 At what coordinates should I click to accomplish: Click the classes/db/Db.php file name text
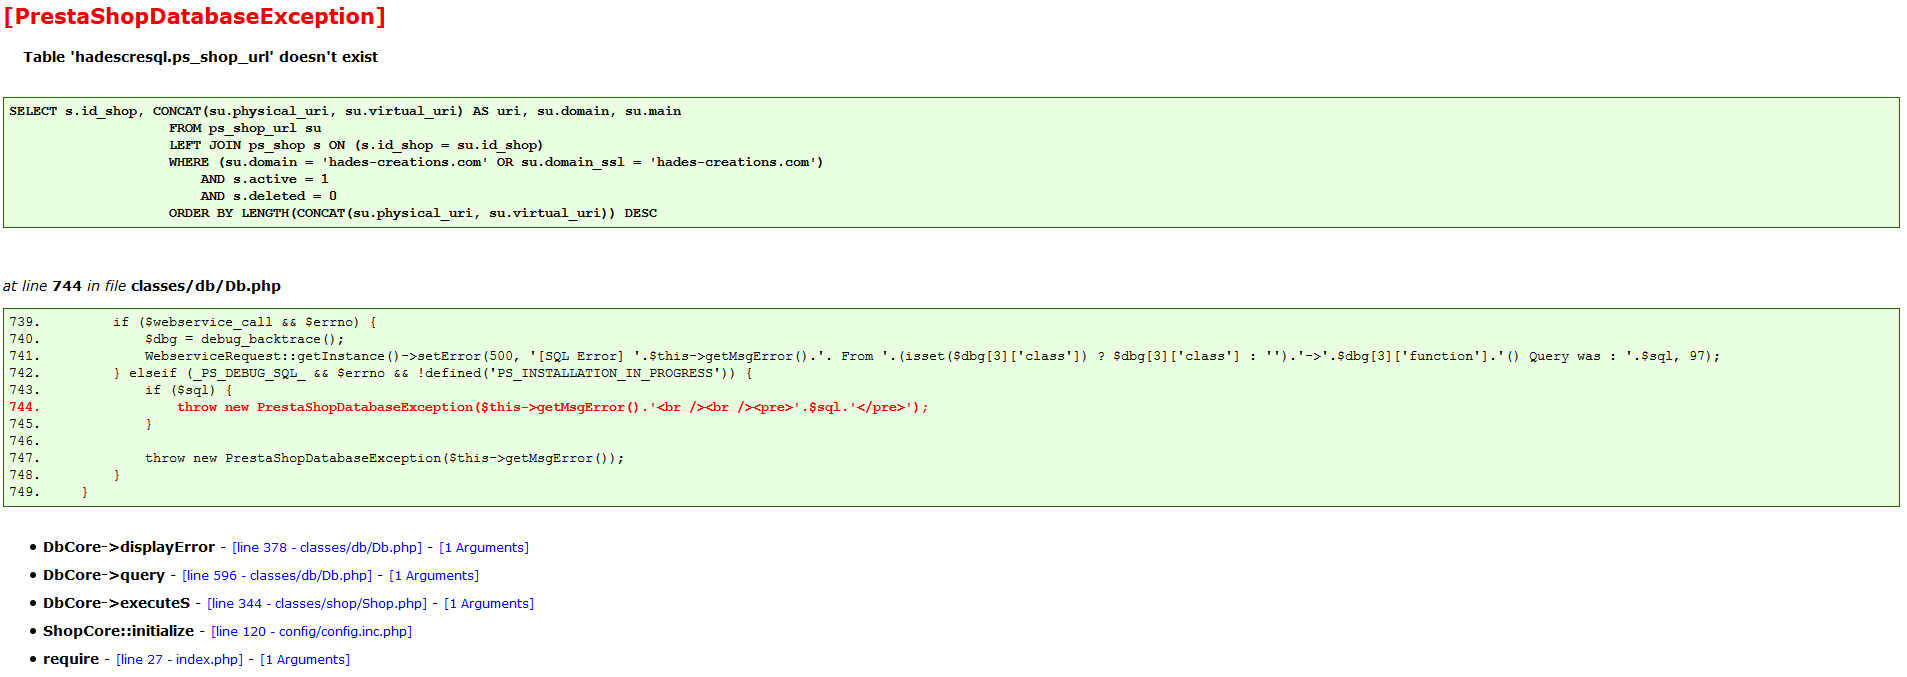pyautogui.click(x=206, y=286)
